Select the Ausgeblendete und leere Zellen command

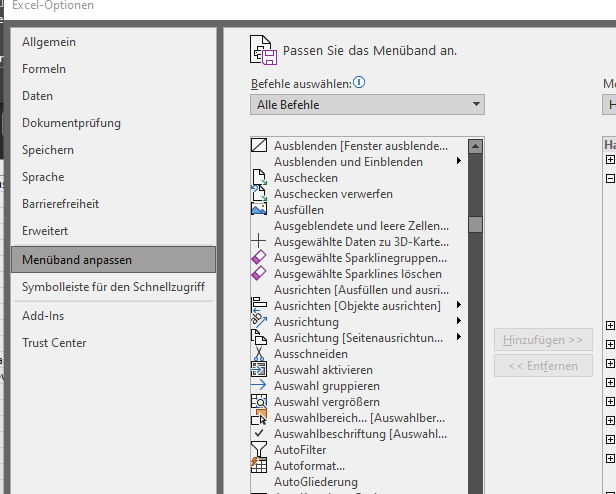[359, 226]
